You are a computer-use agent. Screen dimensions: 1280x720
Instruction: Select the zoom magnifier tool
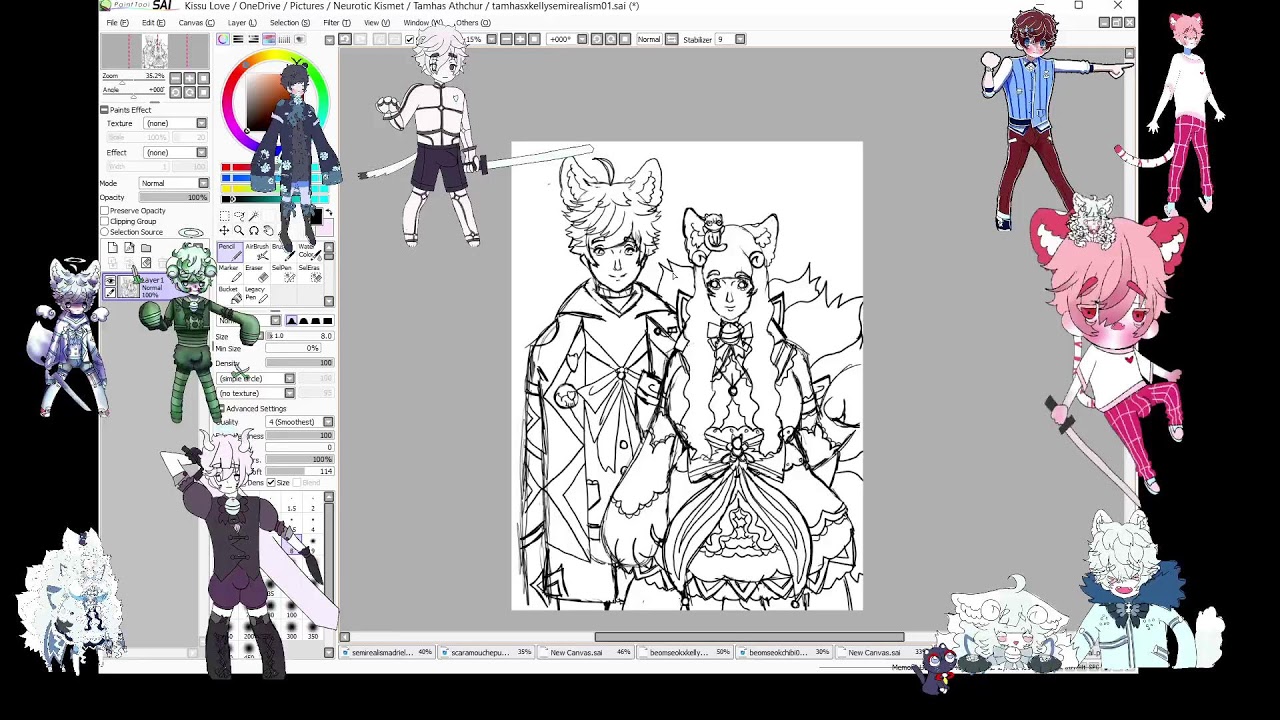pos(239,231)
